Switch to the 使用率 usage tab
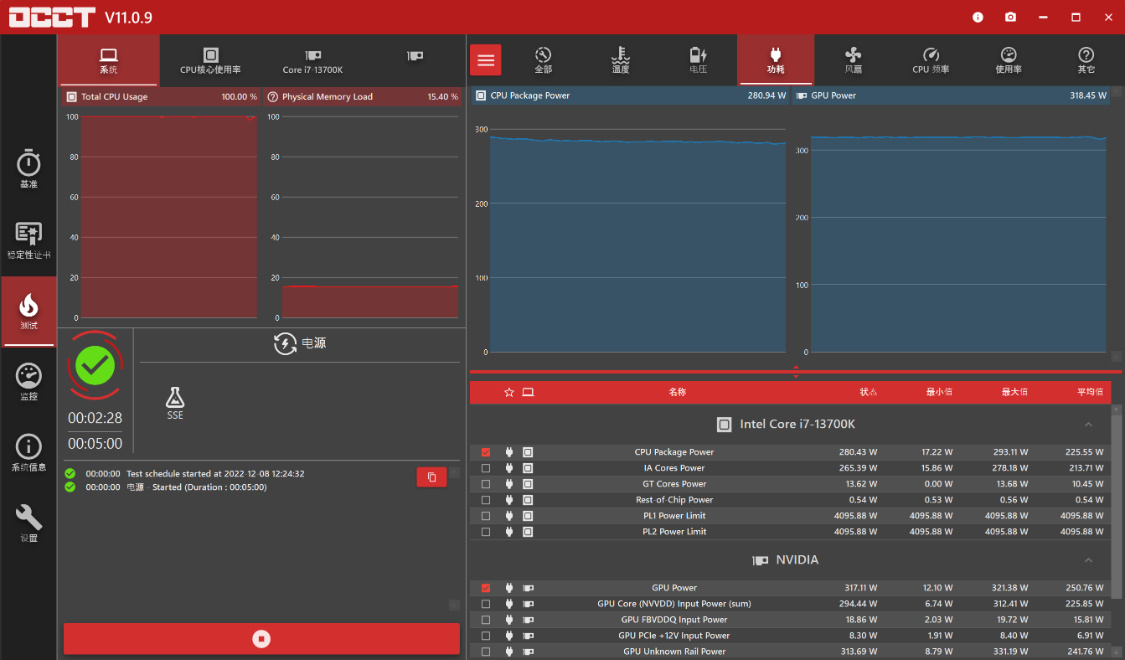The width and height of the screenshot is (1125, 660). (1008, 60)
